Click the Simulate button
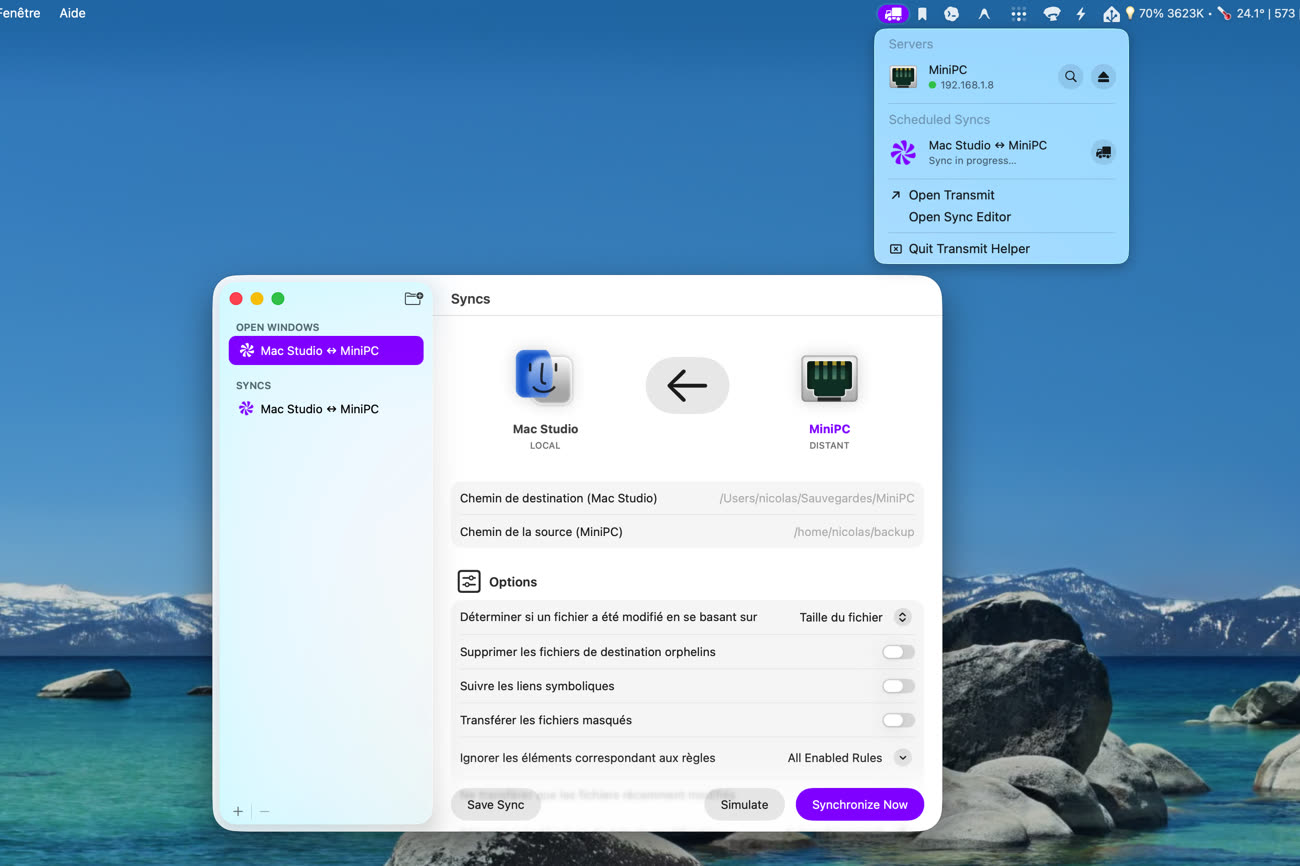This screenshot has height=866, width=1300. pyautogui.click(x=744, y=804)
